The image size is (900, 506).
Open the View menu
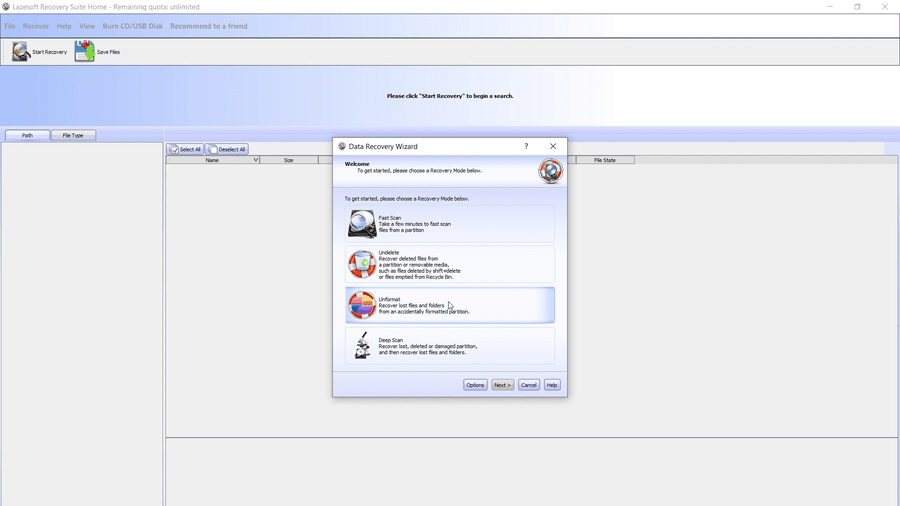(x=87, y=26)
